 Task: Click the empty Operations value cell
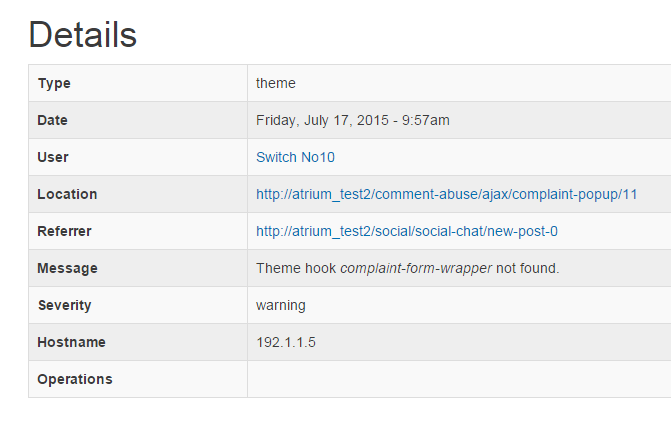point(459,379)
